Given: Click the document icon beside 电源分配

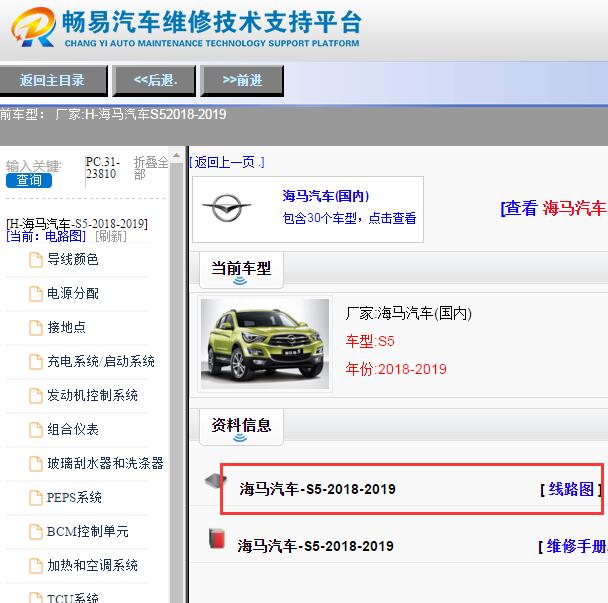Looking at the screenshot, I should [x=36, y=294].
